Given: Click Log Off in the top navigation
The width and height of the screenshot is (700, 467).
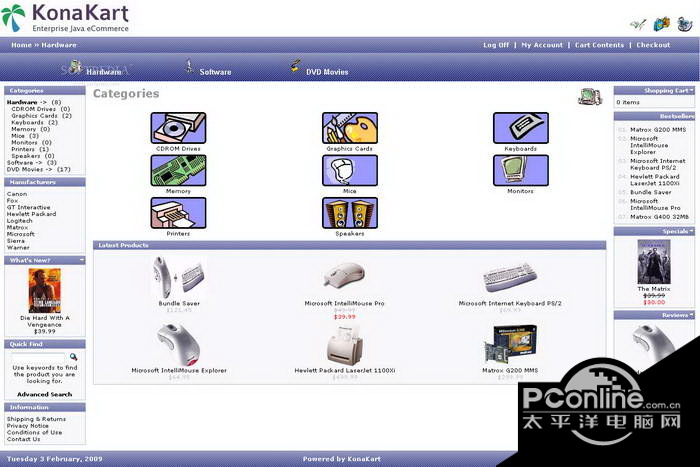Looking at the screenshot, I should click(x=496, y=45).
